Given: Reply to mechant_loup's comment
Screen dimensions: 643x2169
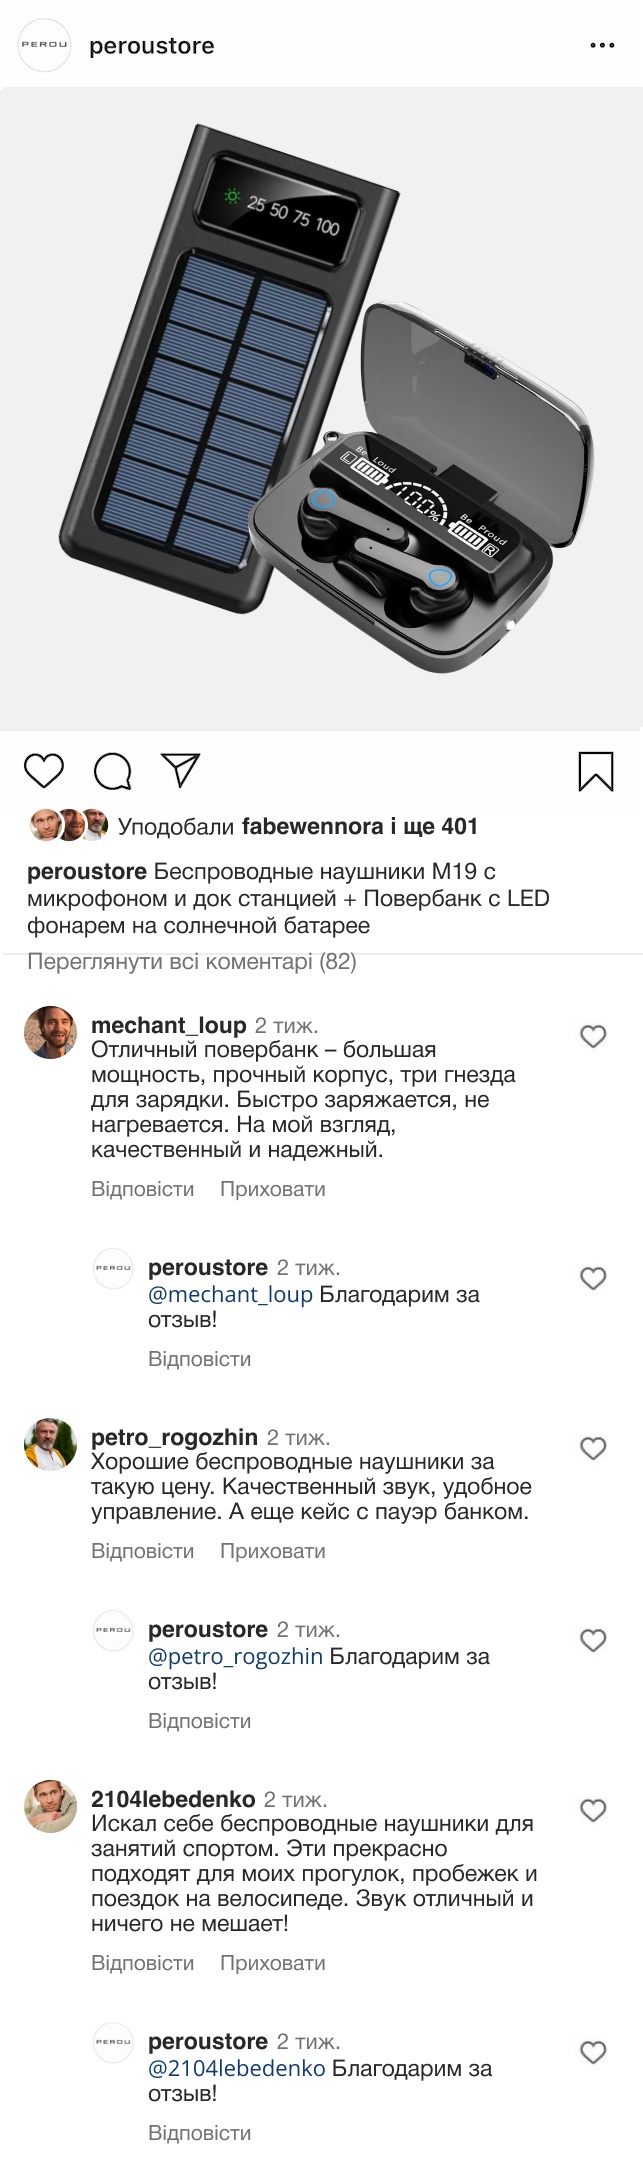Looking at the screenshot, I should point(142,1189).
